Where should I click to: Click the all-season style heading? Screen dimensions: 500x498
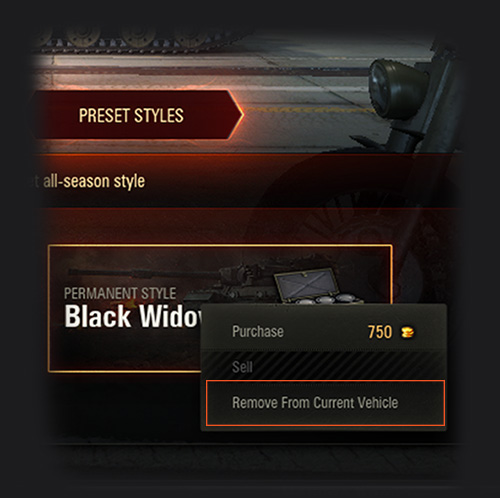pyautogui.click(x=94, y=182)
